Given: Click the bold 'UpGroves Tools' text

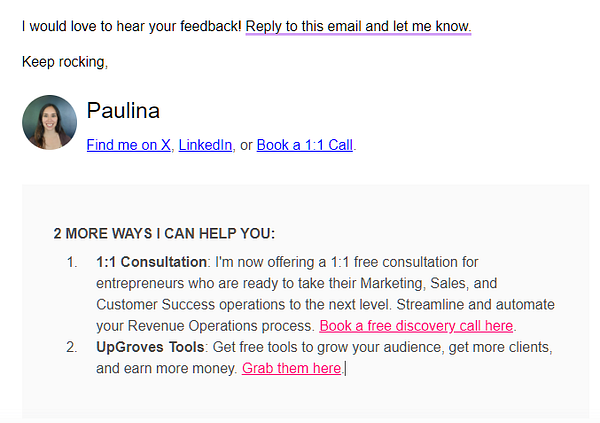Looking at the screenshot, I should click(x=150, y=347).
